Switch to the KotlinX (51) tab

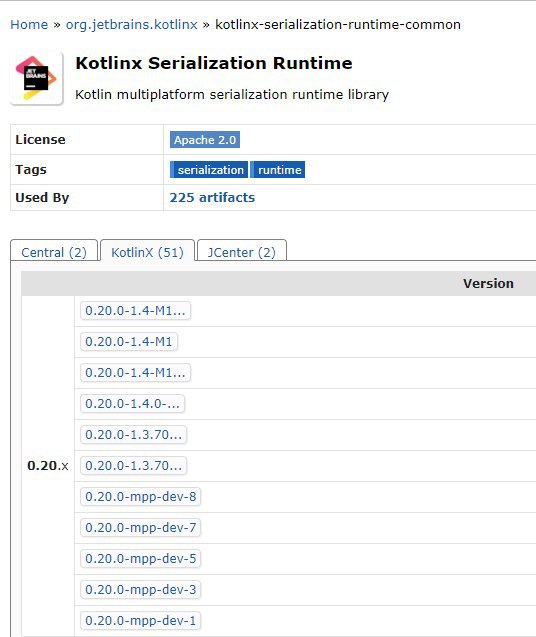tap(148, 252)
